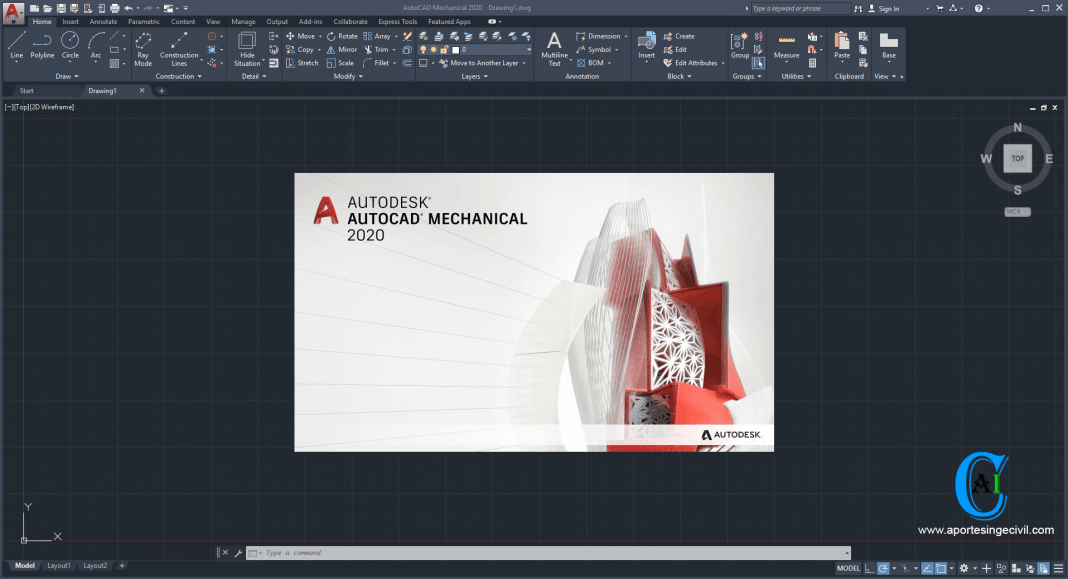Expand the Layers panel
1068x579 pixels.
[474, 76]
